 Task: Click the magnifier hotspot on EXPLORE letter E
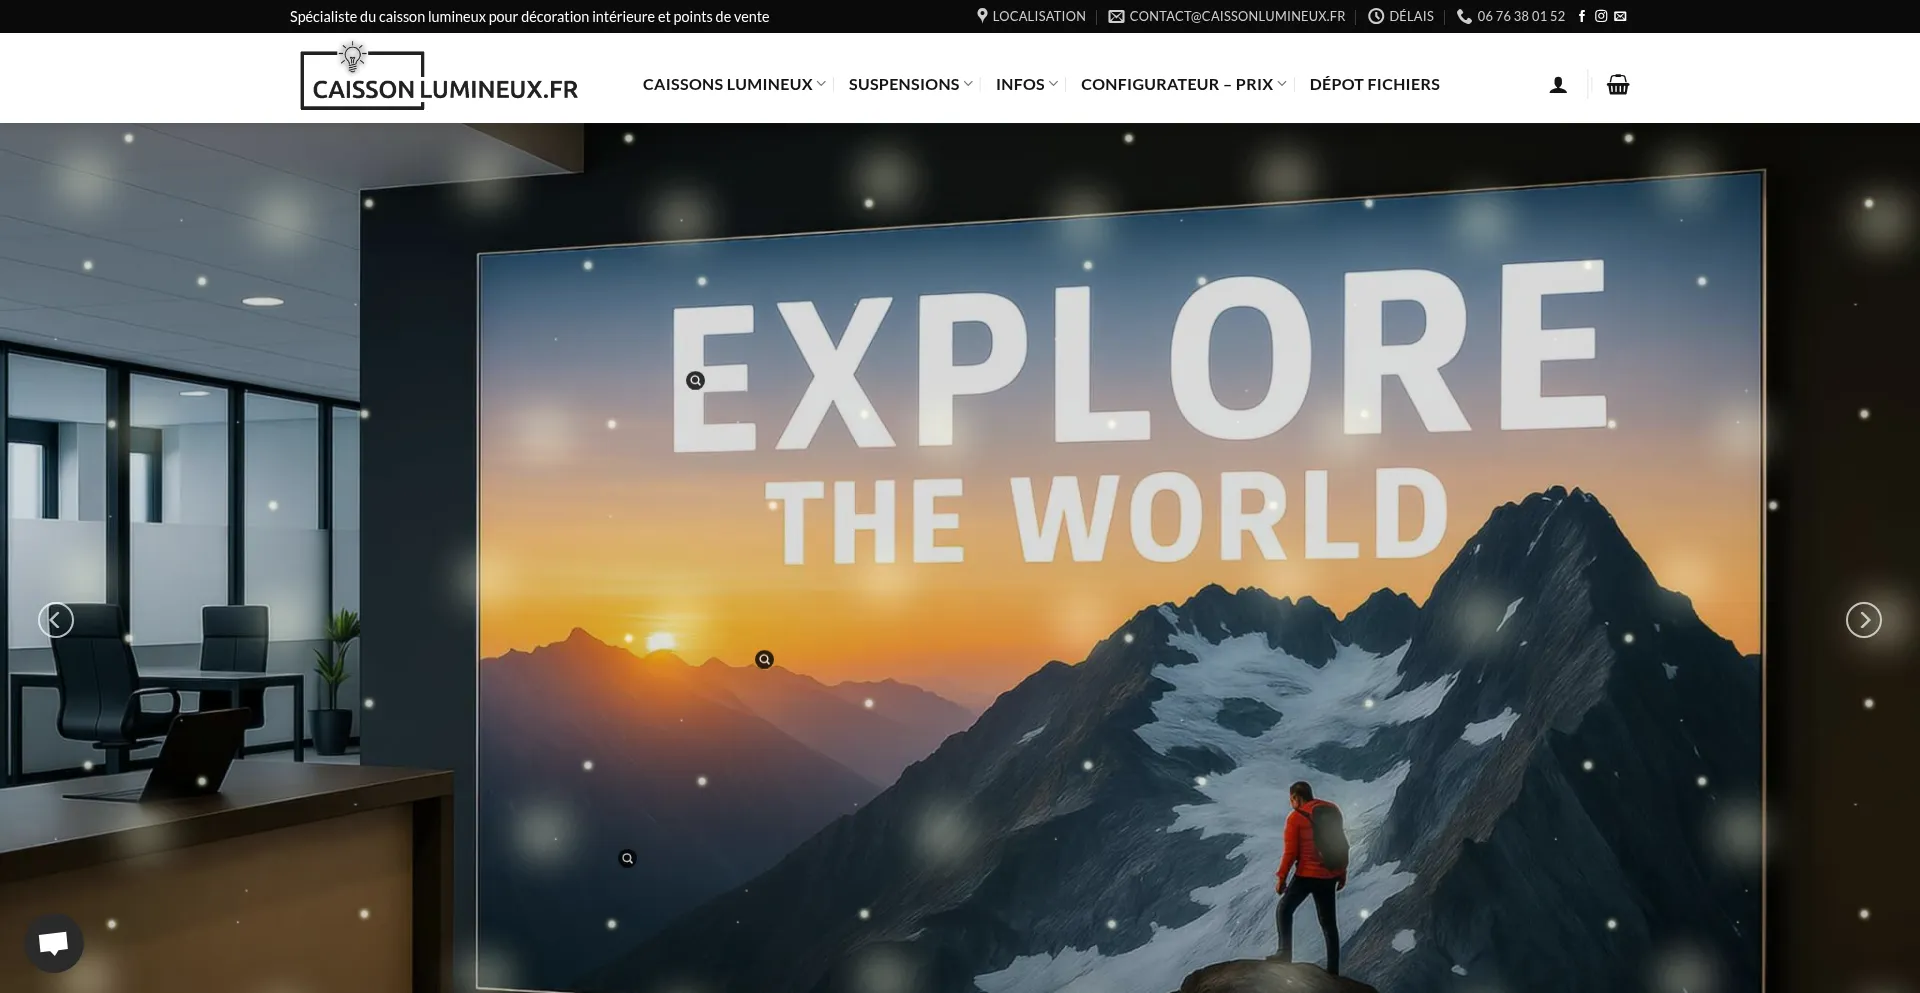pos(696,381)
